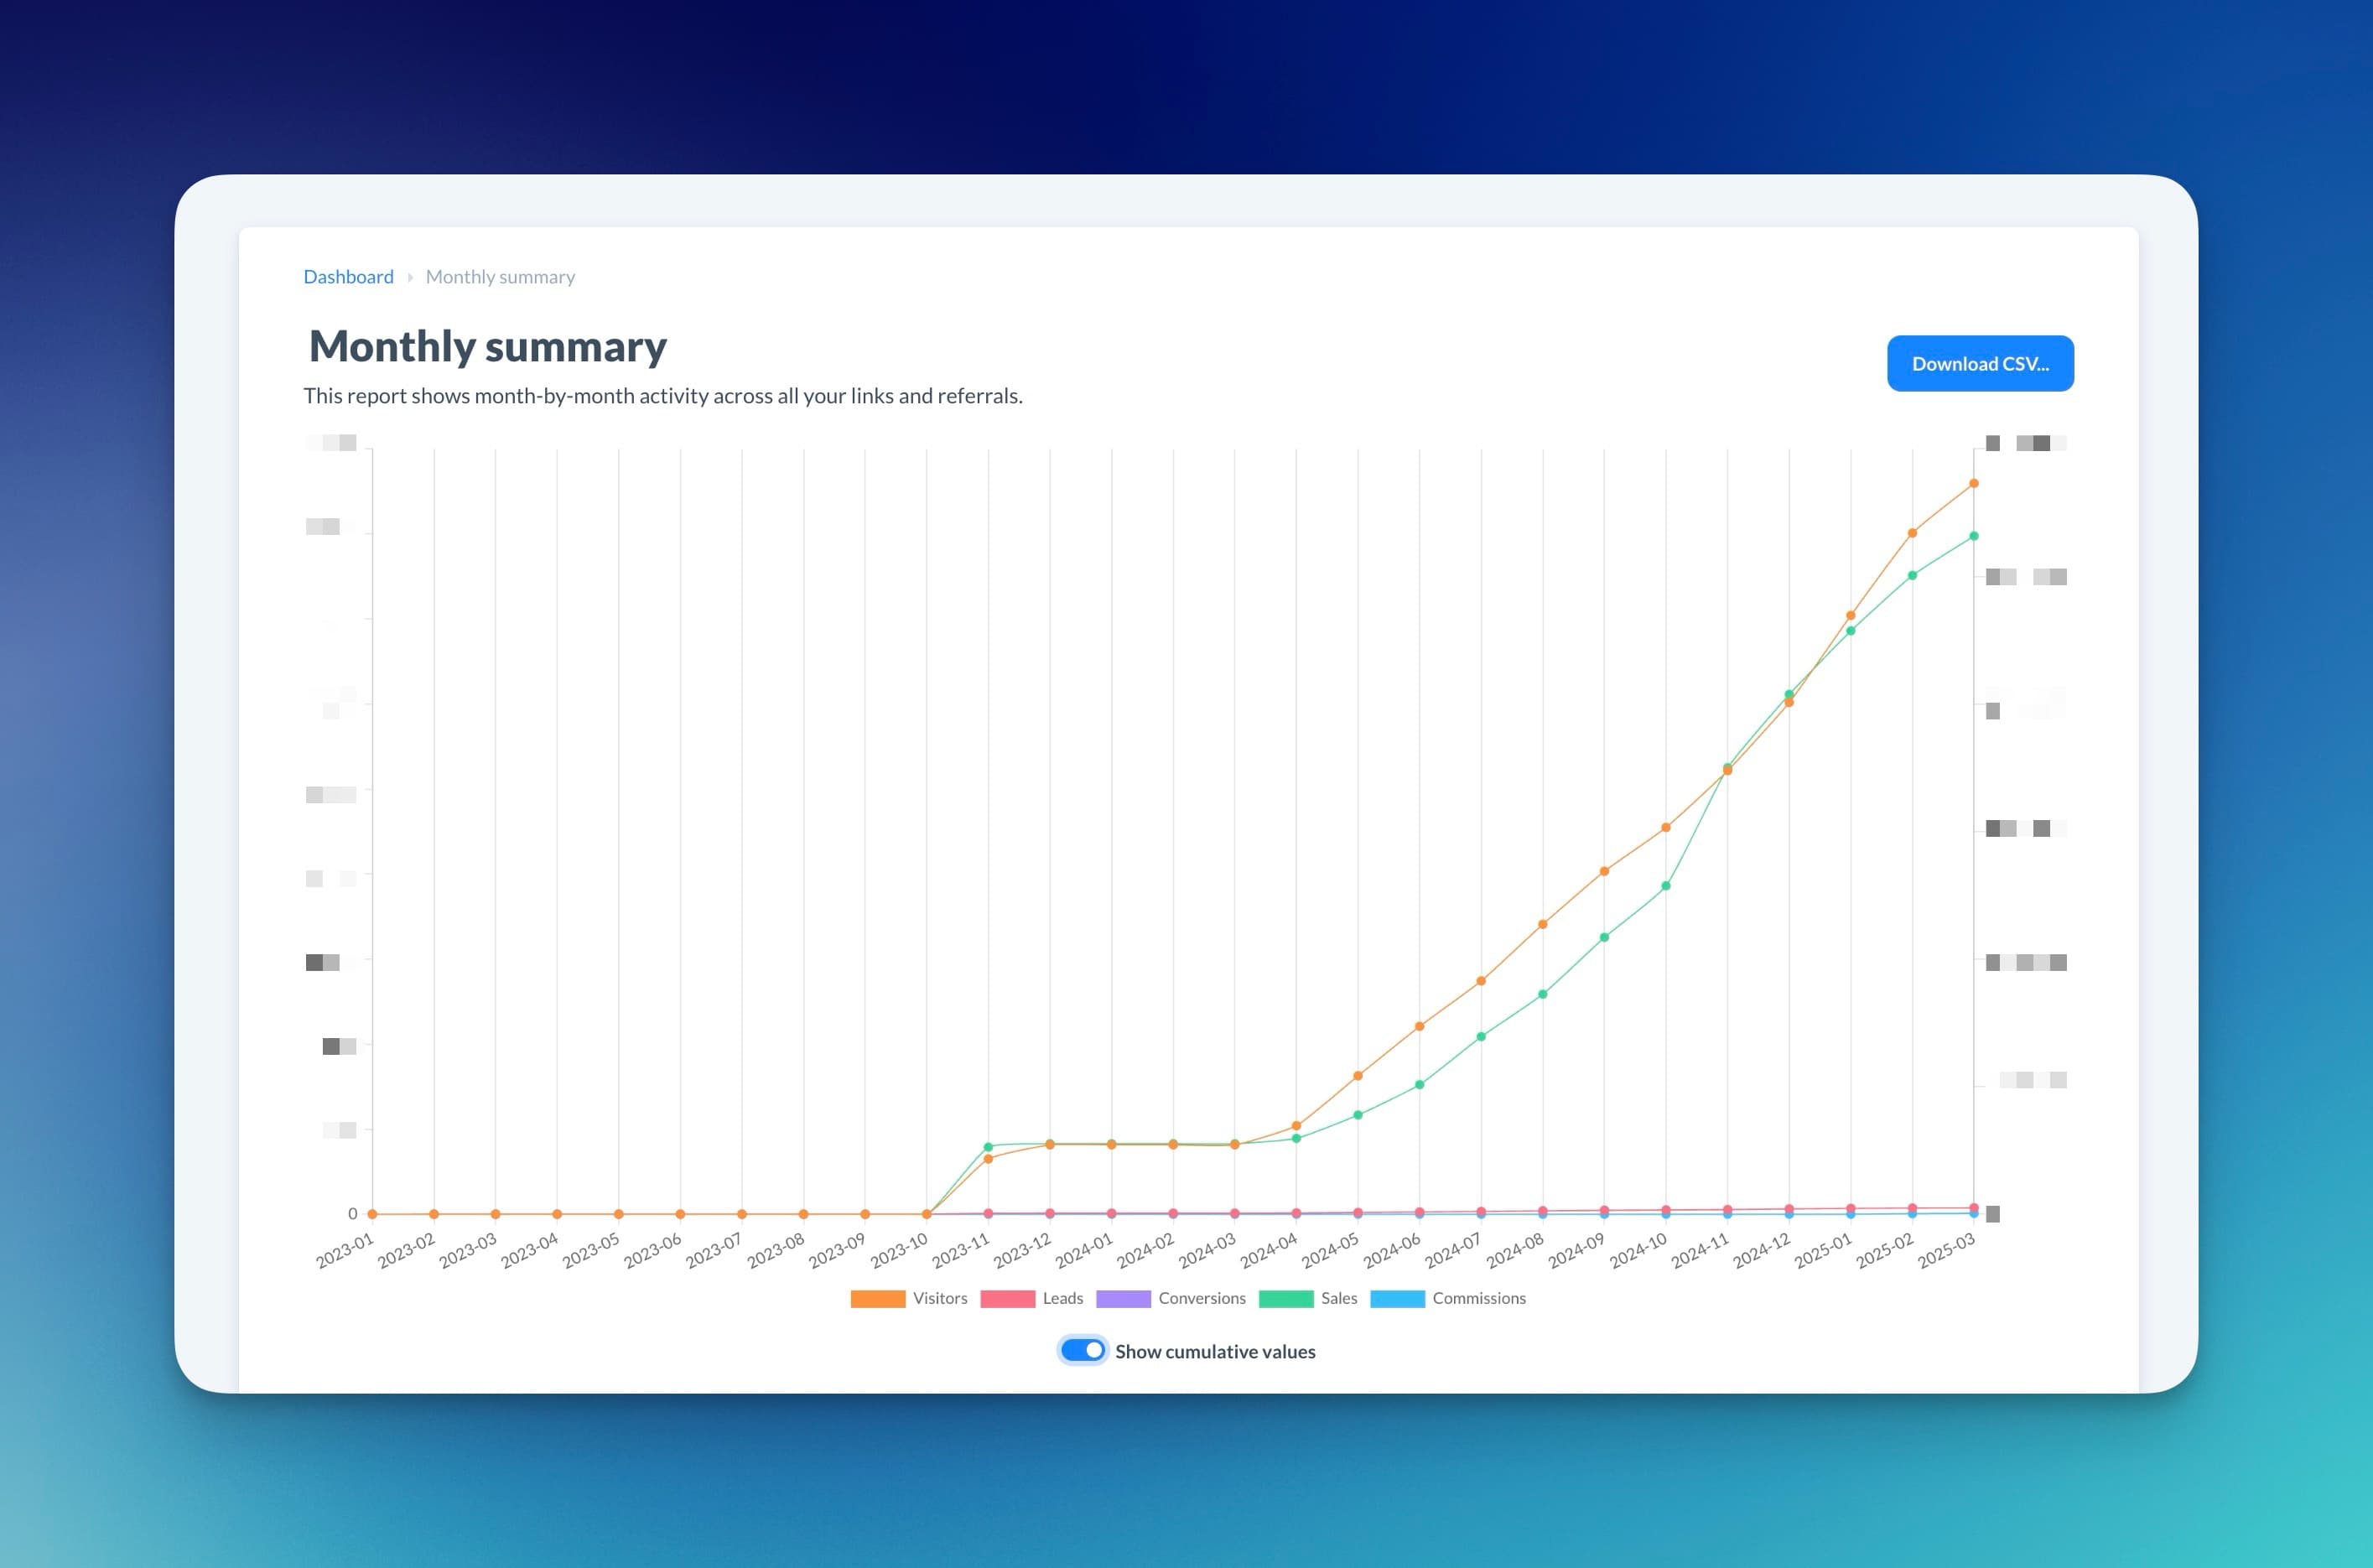This screenshot has height=1568, width=2373.
Task: Click the pink Leads legend swatch
Action: point(1007,1298)
